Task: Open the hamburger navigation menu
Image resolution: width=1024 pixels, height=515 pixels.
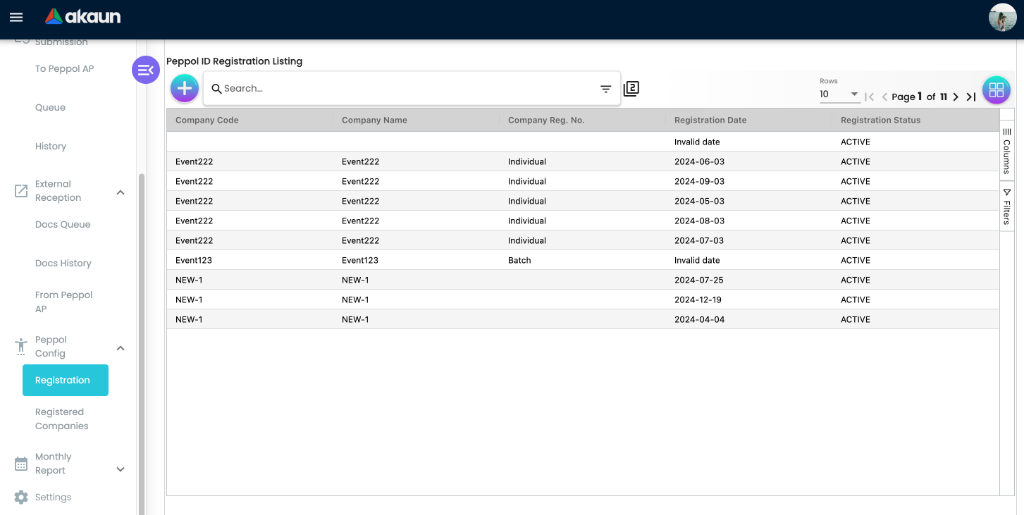Action: click(16, 18)
